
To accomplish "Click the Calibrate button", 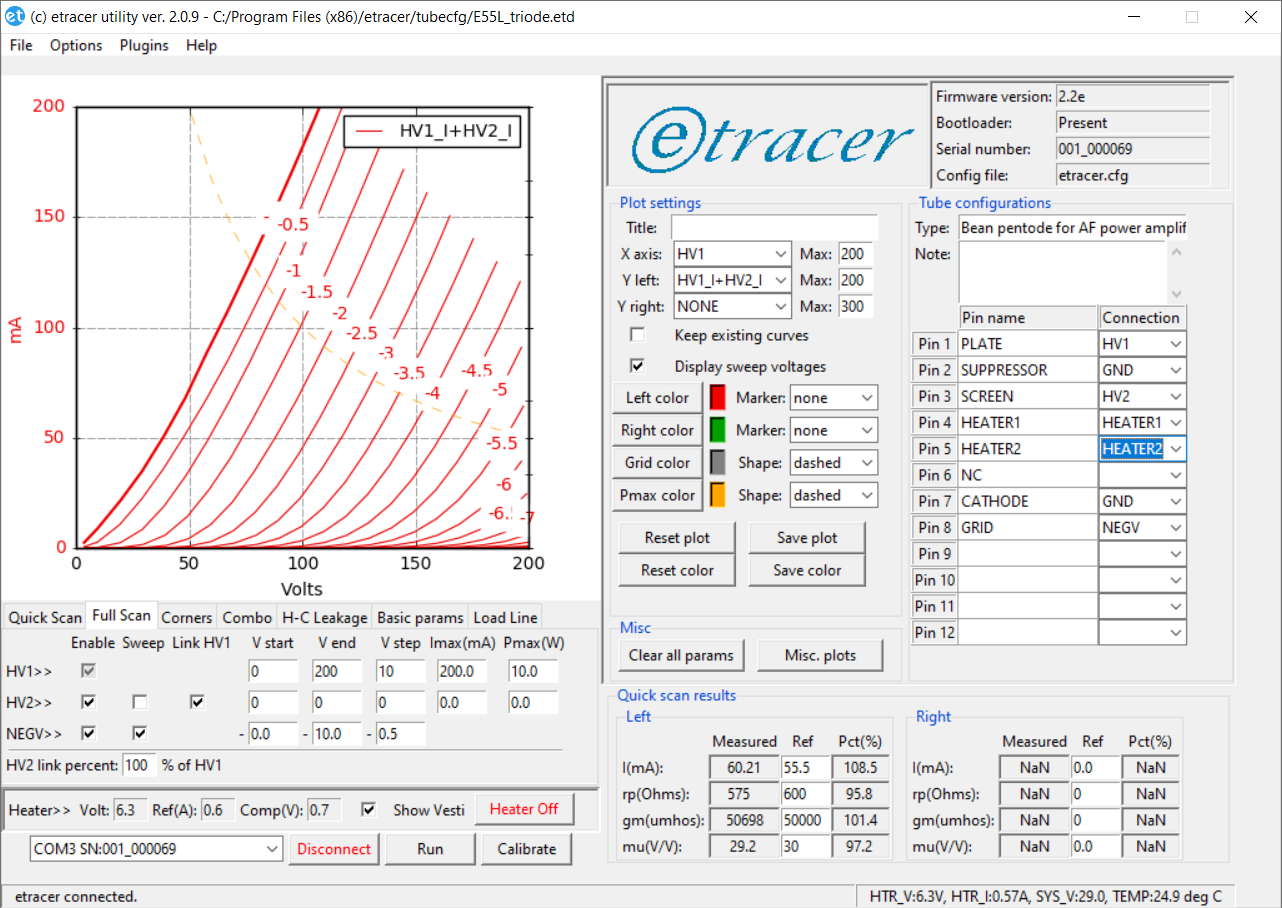I will coord(526,849).
